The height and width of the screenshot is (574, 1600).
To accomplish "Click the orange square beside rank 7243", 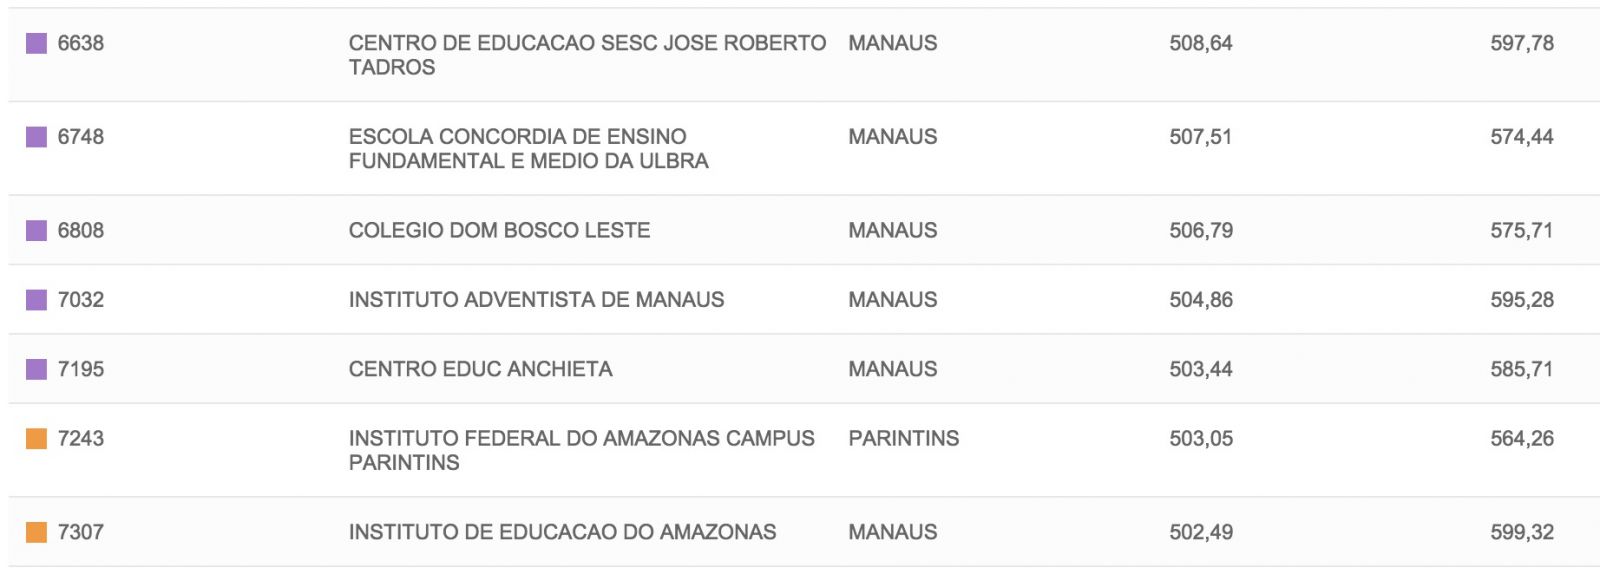I will coord(36,438).
